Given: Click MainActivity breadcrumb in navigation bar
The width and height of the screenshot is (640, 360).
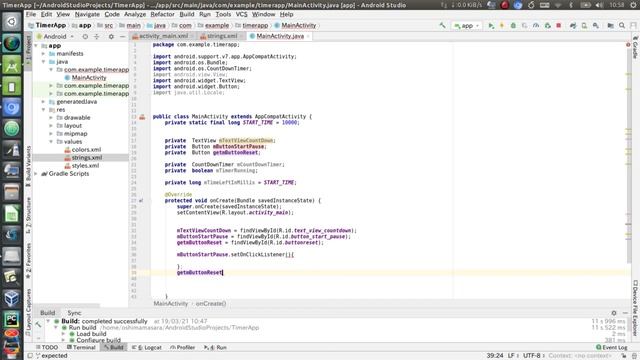Looking at the screenshot, I should point(295,25).
